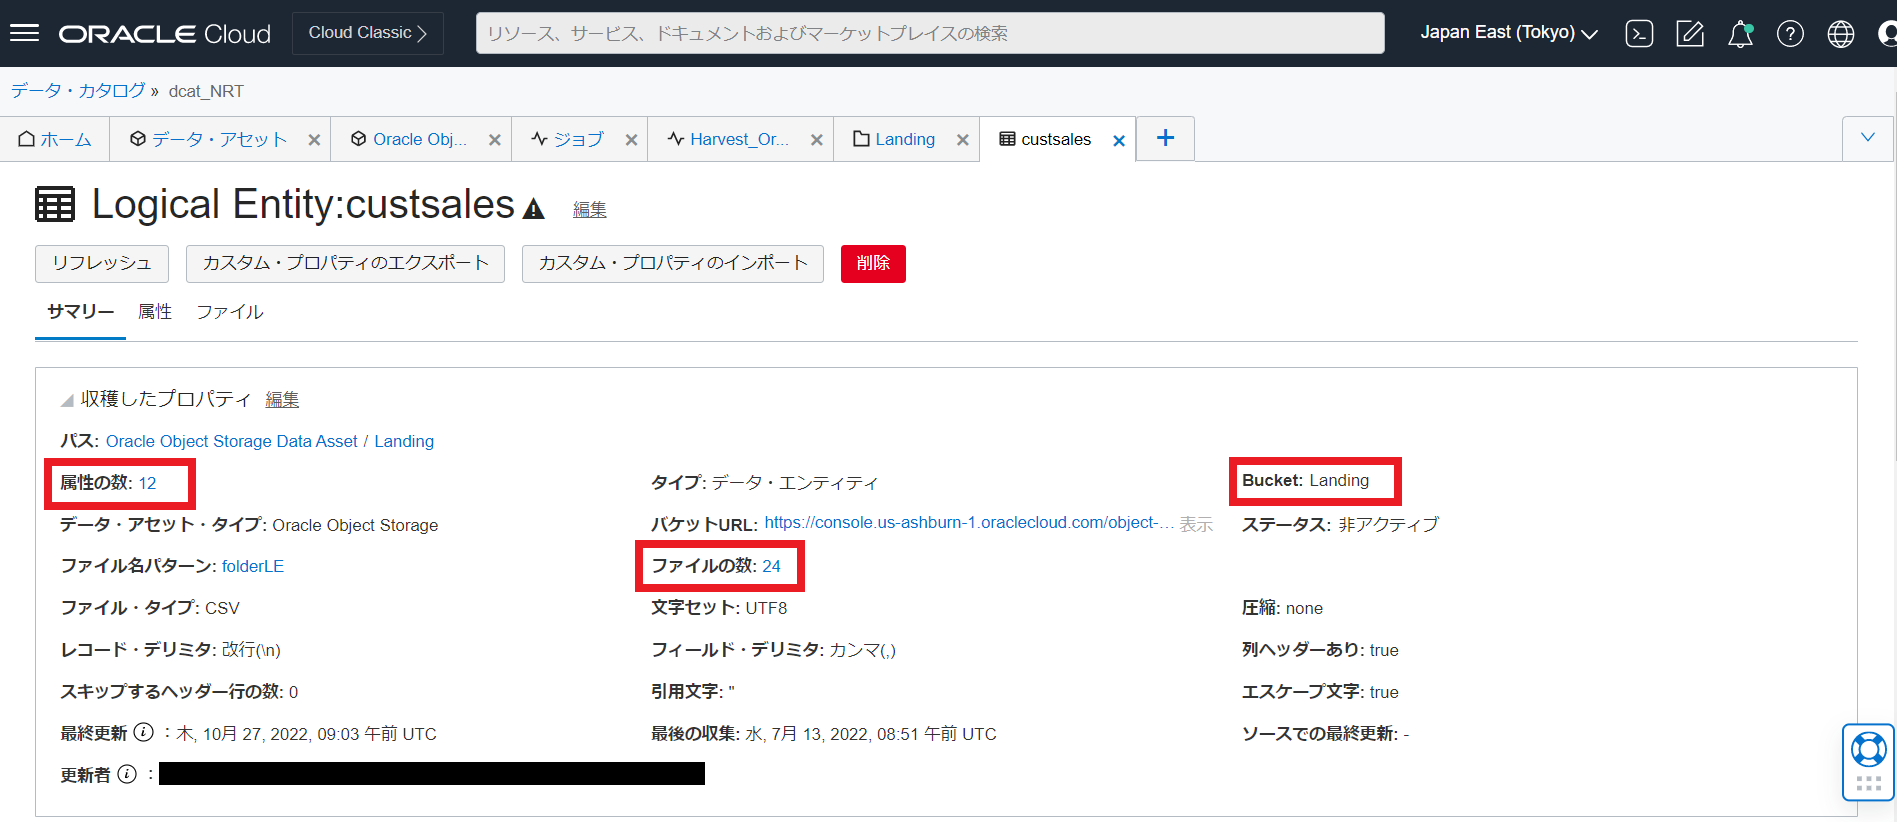Add a new tab with plus icon
1897x822 pixels.
1165,138
